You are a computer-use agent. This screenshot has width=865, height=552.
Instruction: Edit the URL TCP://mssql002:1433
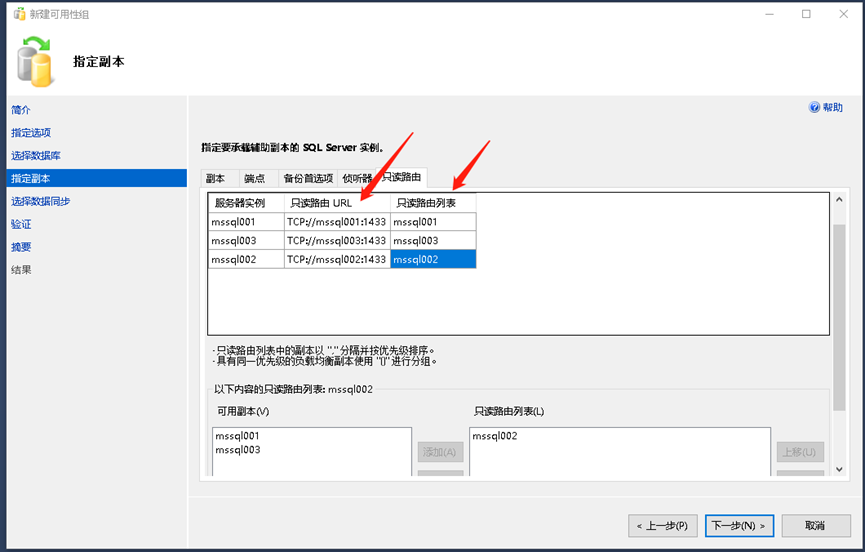[337, 259]
